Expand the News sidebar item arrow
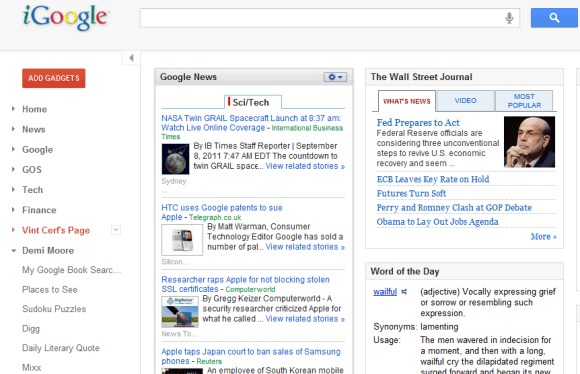The width and height of the screenshot is (580, 374). coord(13,129)
